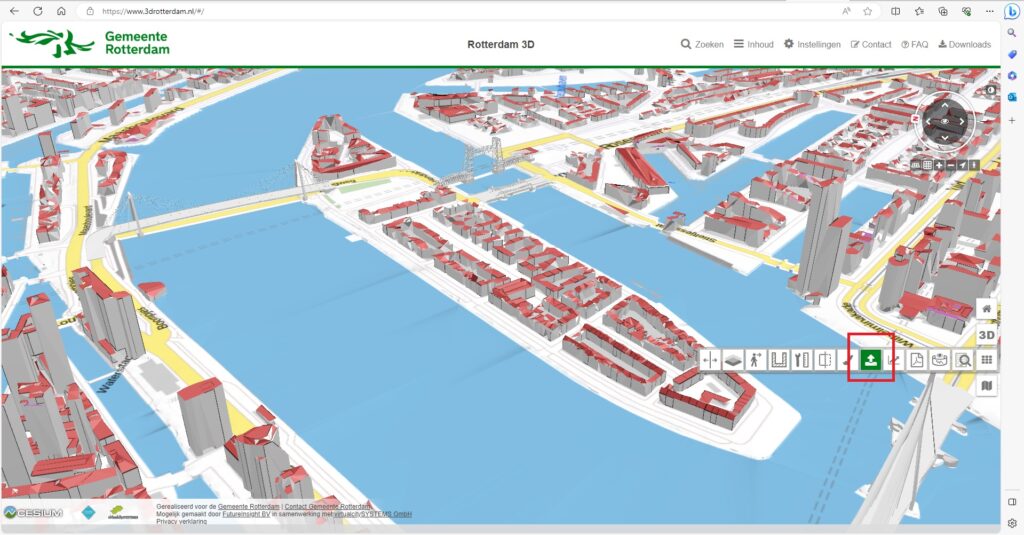Toggle the grid toolbox button
This screenshot has height=535, width=1024.
pyautogui.click(x=987, y=360)
